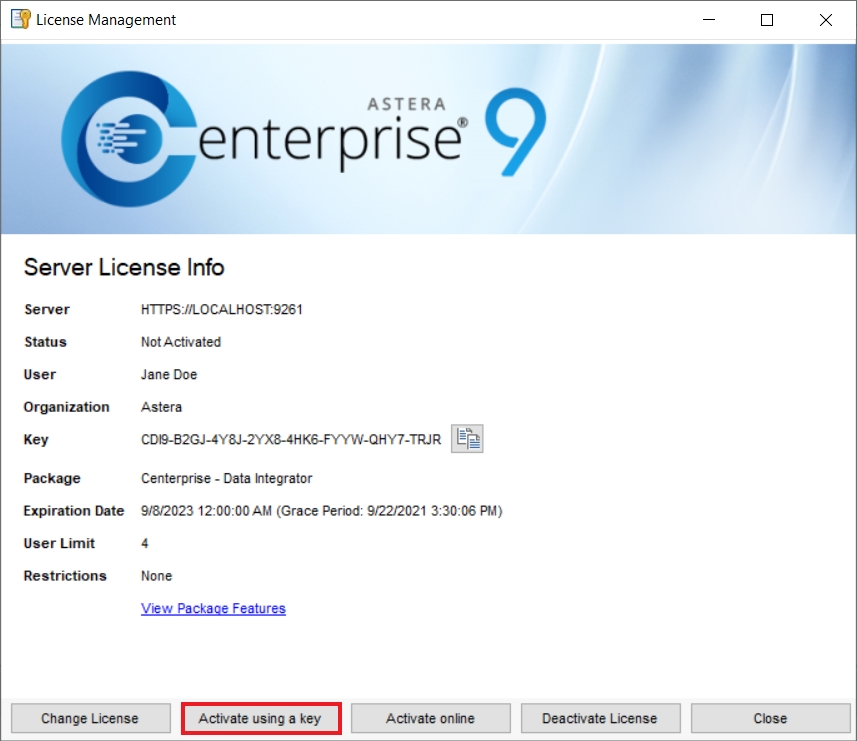Click the organization value Astera
This screenshot has height=741, width=857.
tap(161, 407)
